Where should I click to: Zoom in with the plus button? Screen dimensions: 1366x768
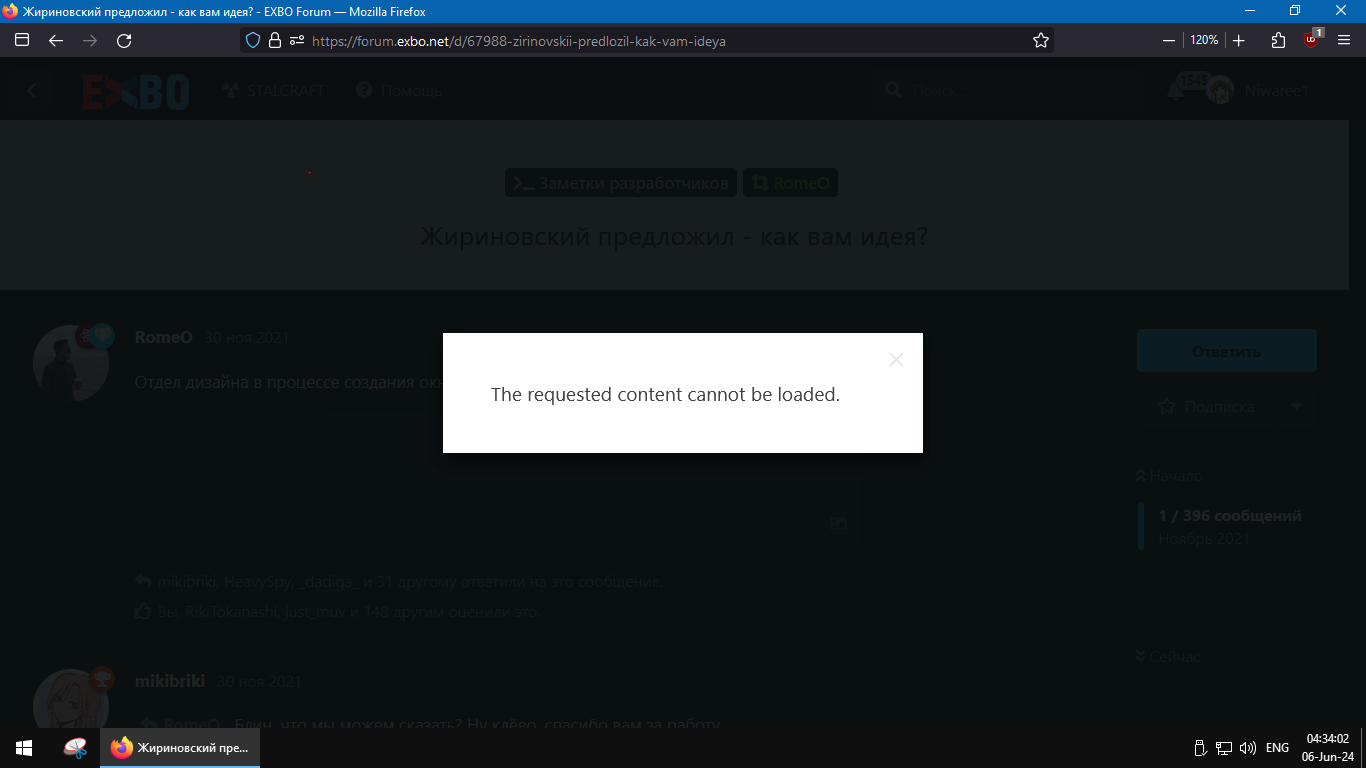(x=1239, y=40)
